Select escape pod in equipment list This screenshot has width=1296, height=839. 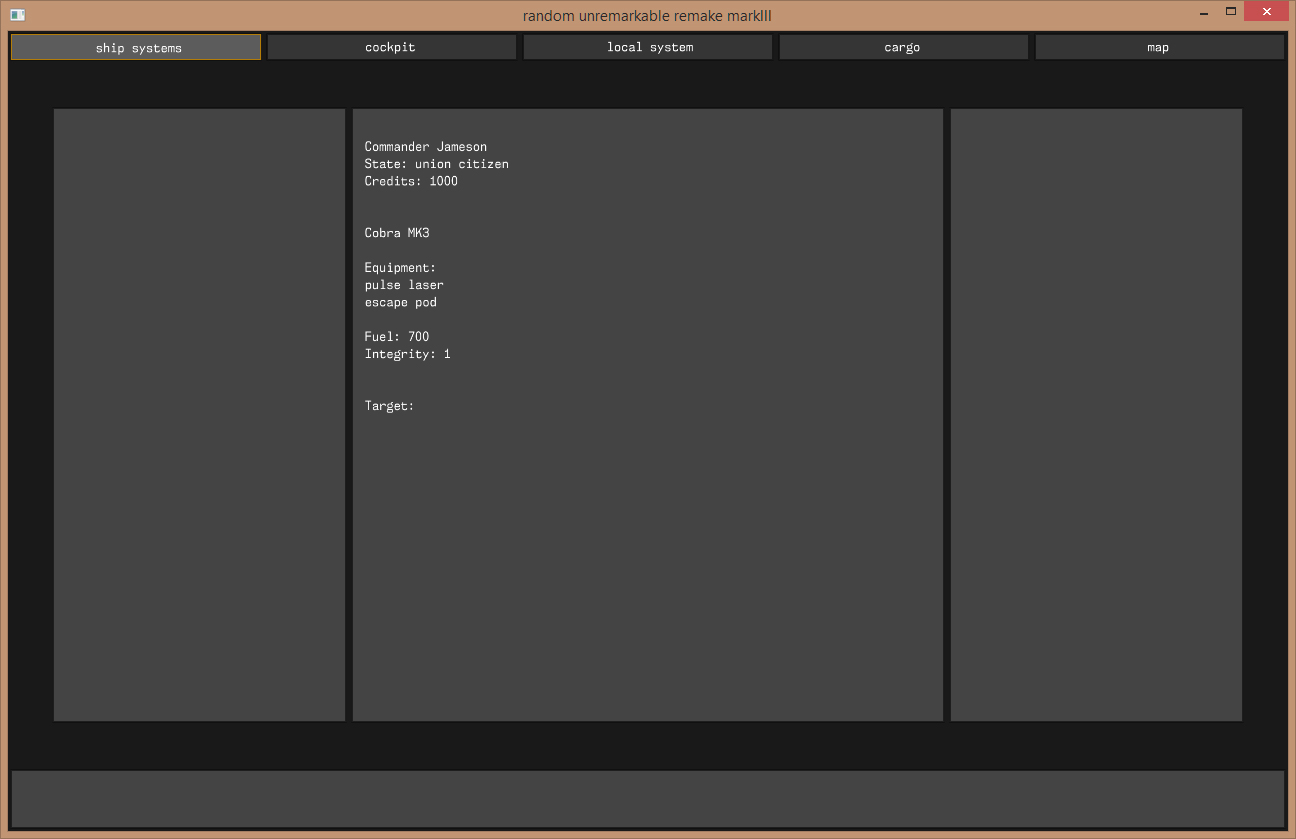(400, 302)
